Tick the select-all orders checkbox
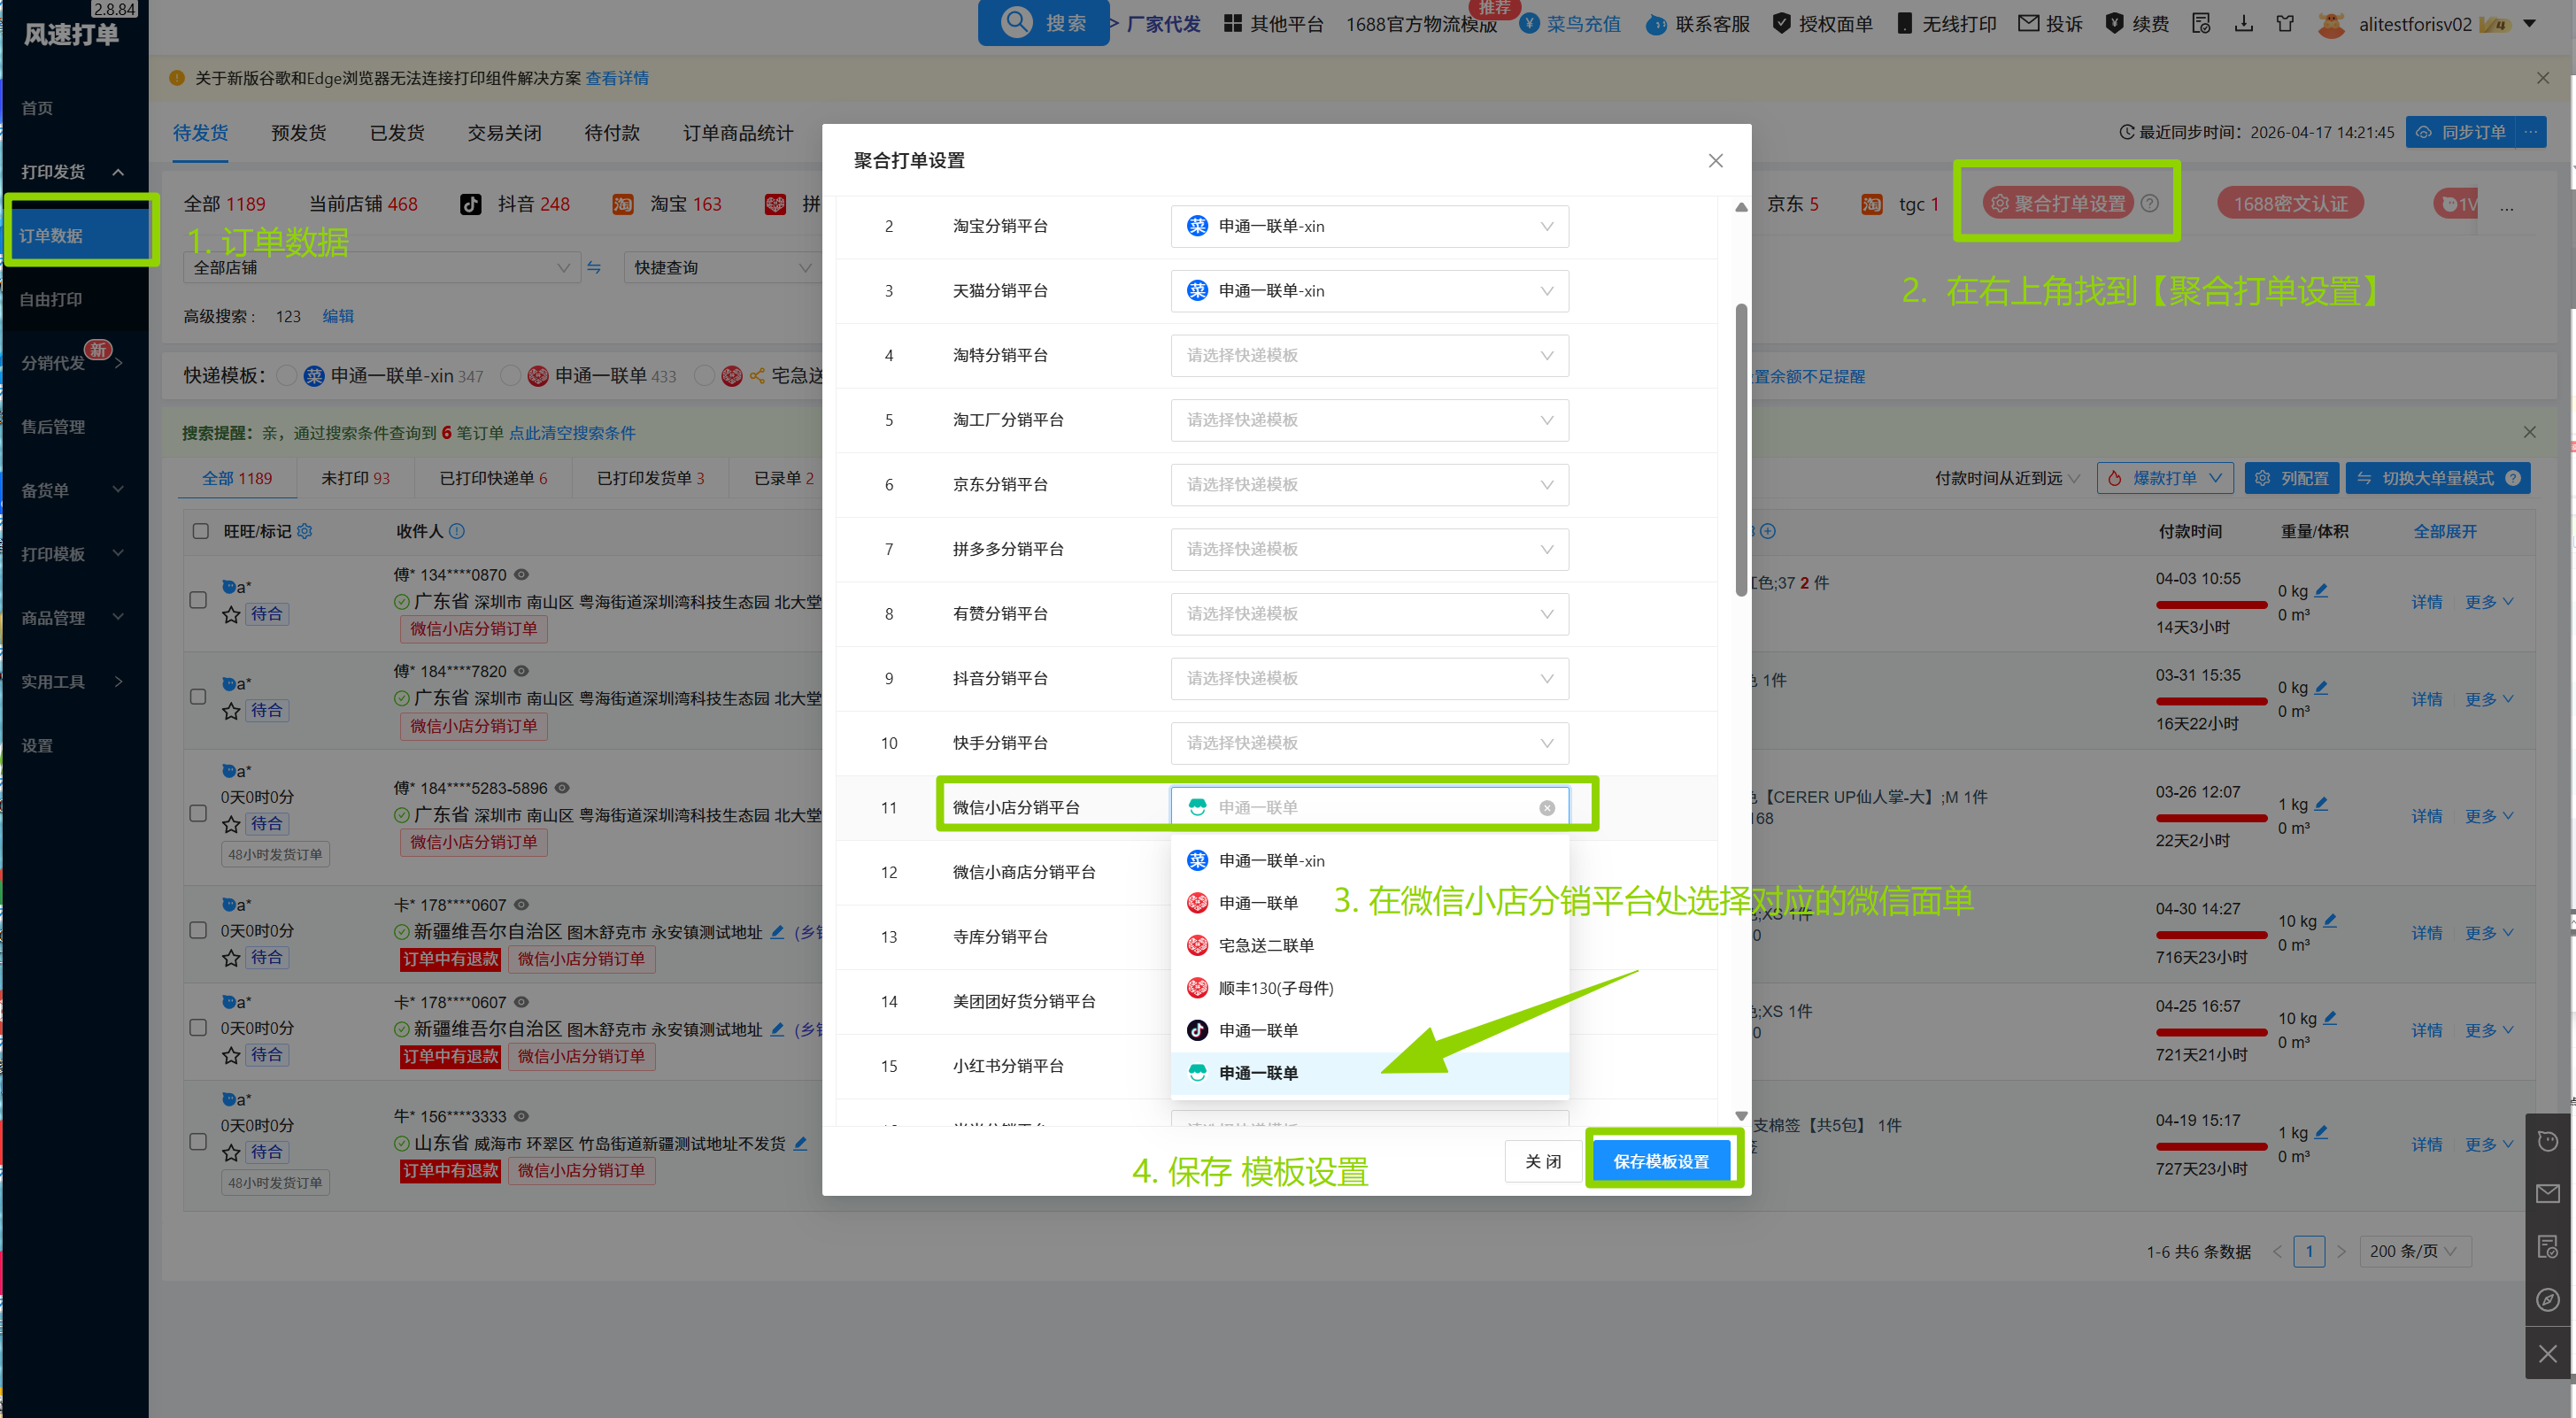This screenshot has width=2576, height=1418. (201, 531)
